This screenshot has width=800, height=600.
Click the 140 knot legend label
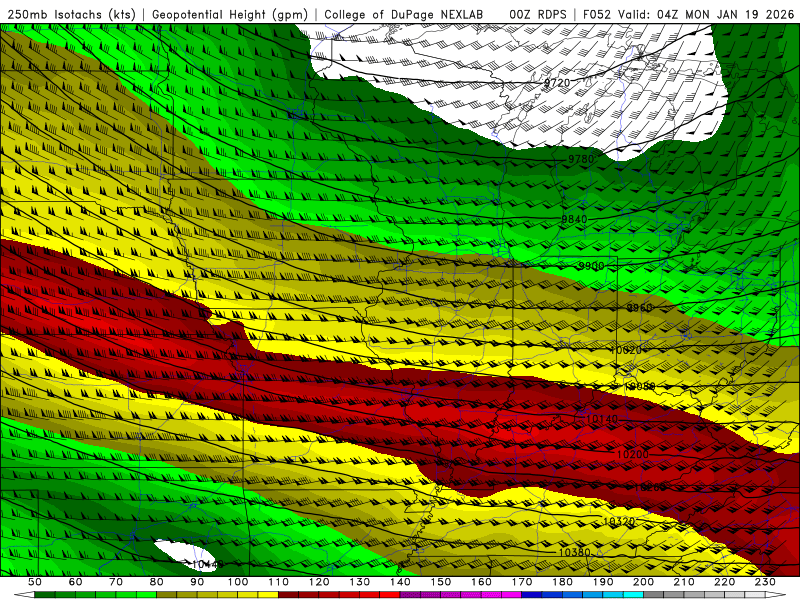(400, 582)
